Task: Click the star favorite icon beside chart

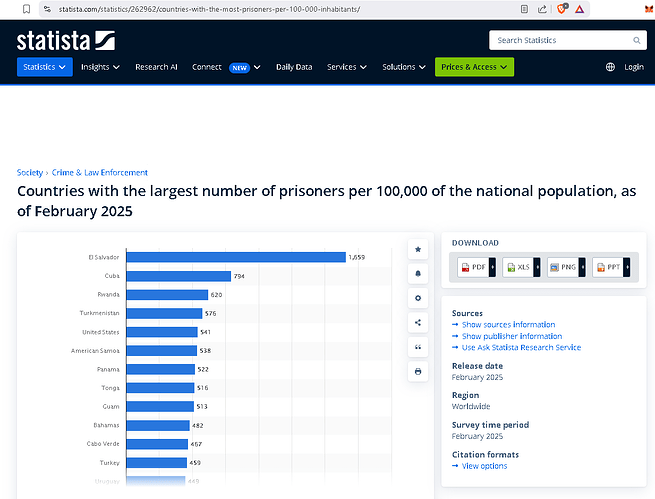Action: click(418, 249)
